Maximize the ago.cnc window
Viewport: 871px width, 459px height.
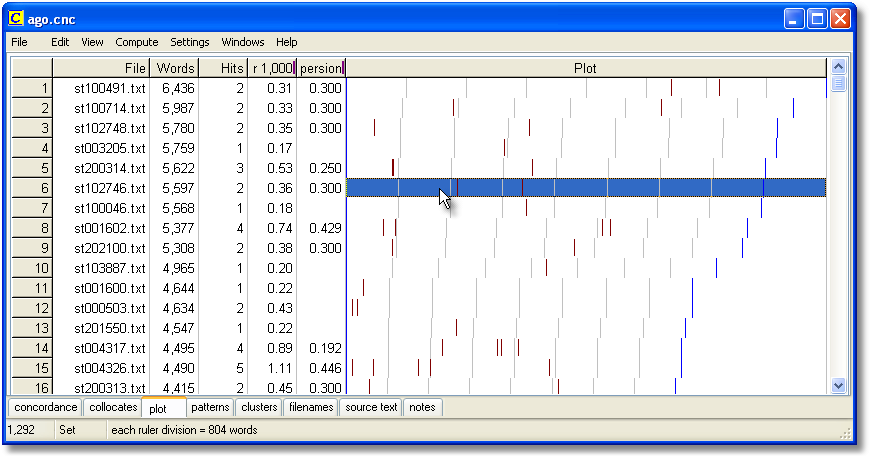(x=817, y=19)
